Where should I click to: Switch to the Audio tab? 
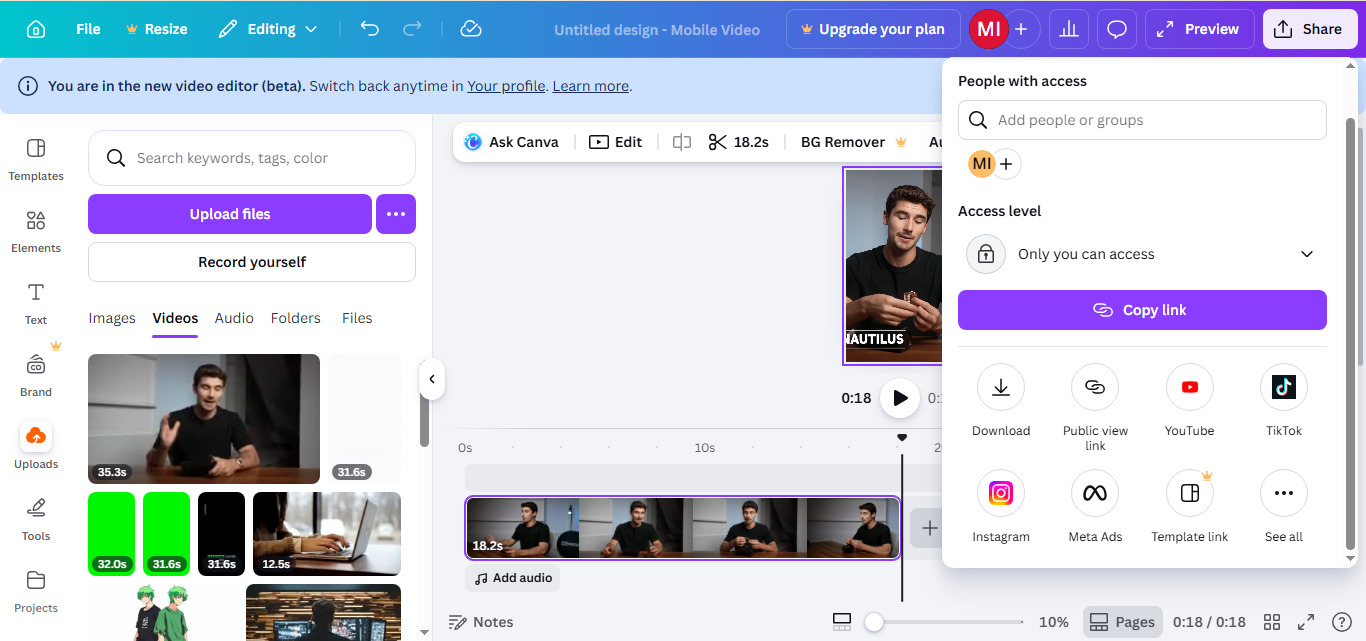pyautogui.click(x=234, y=318)
